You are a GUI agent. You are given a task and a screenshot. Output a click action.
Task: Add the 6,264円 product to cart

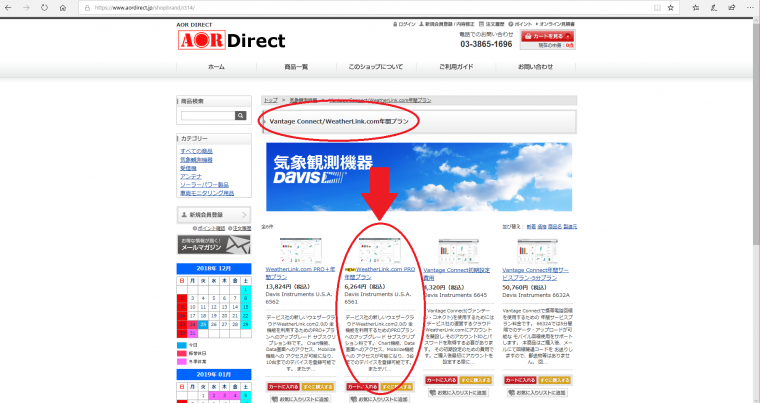point(362,387)
